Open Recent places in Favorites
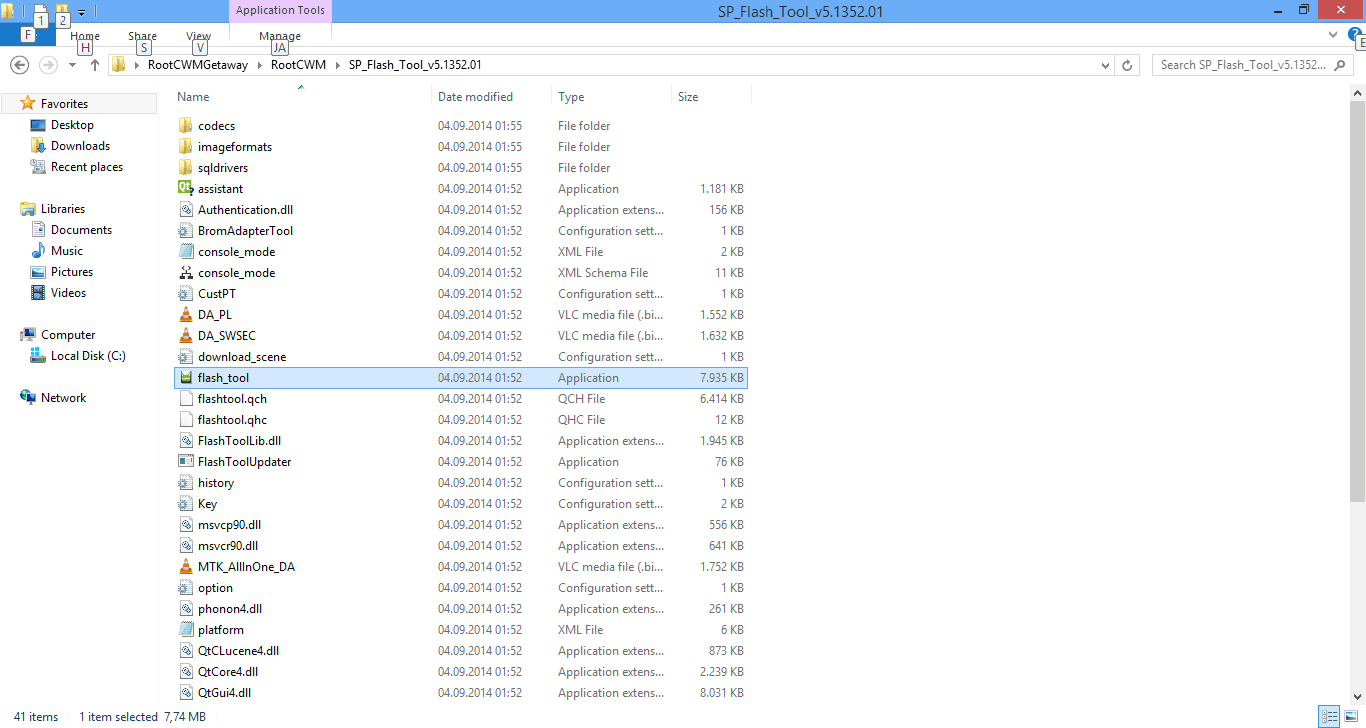1366x728 pixels. pos(87,167)
